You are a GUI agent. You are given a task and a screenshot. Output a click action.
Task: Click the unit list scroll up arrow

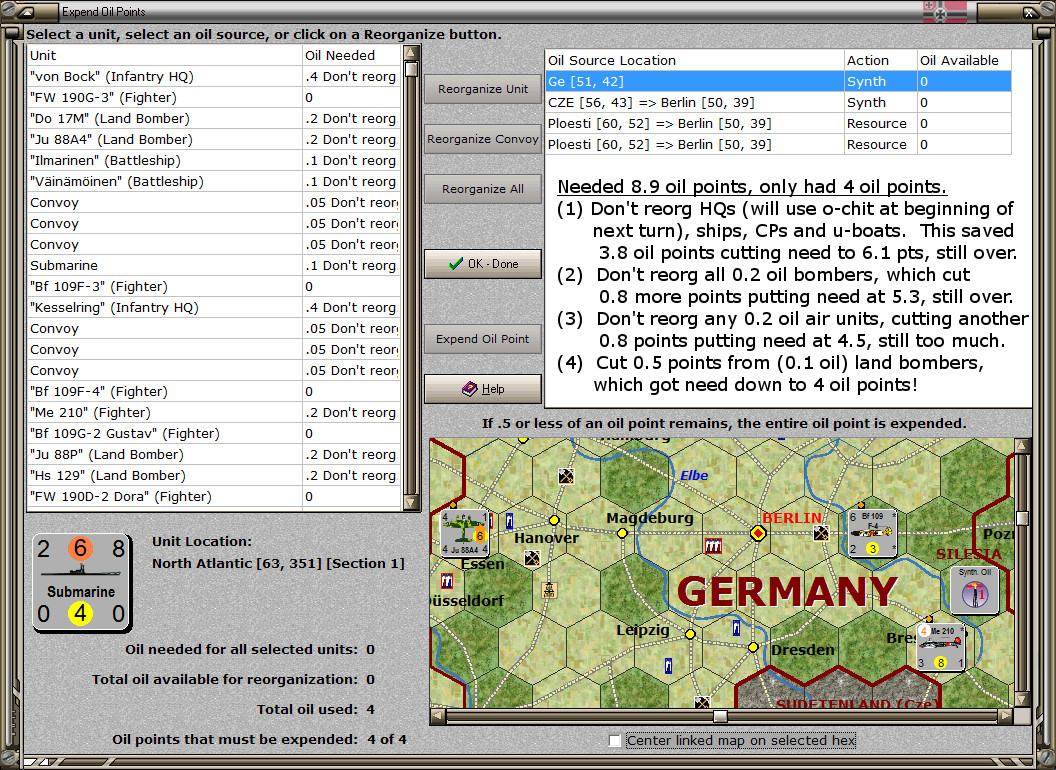click(411, 53)
